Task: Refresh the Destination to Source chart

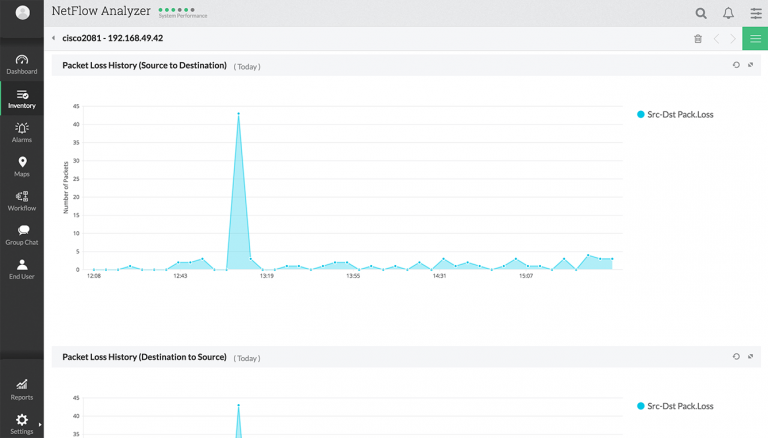Action: (x=736, y=356)
